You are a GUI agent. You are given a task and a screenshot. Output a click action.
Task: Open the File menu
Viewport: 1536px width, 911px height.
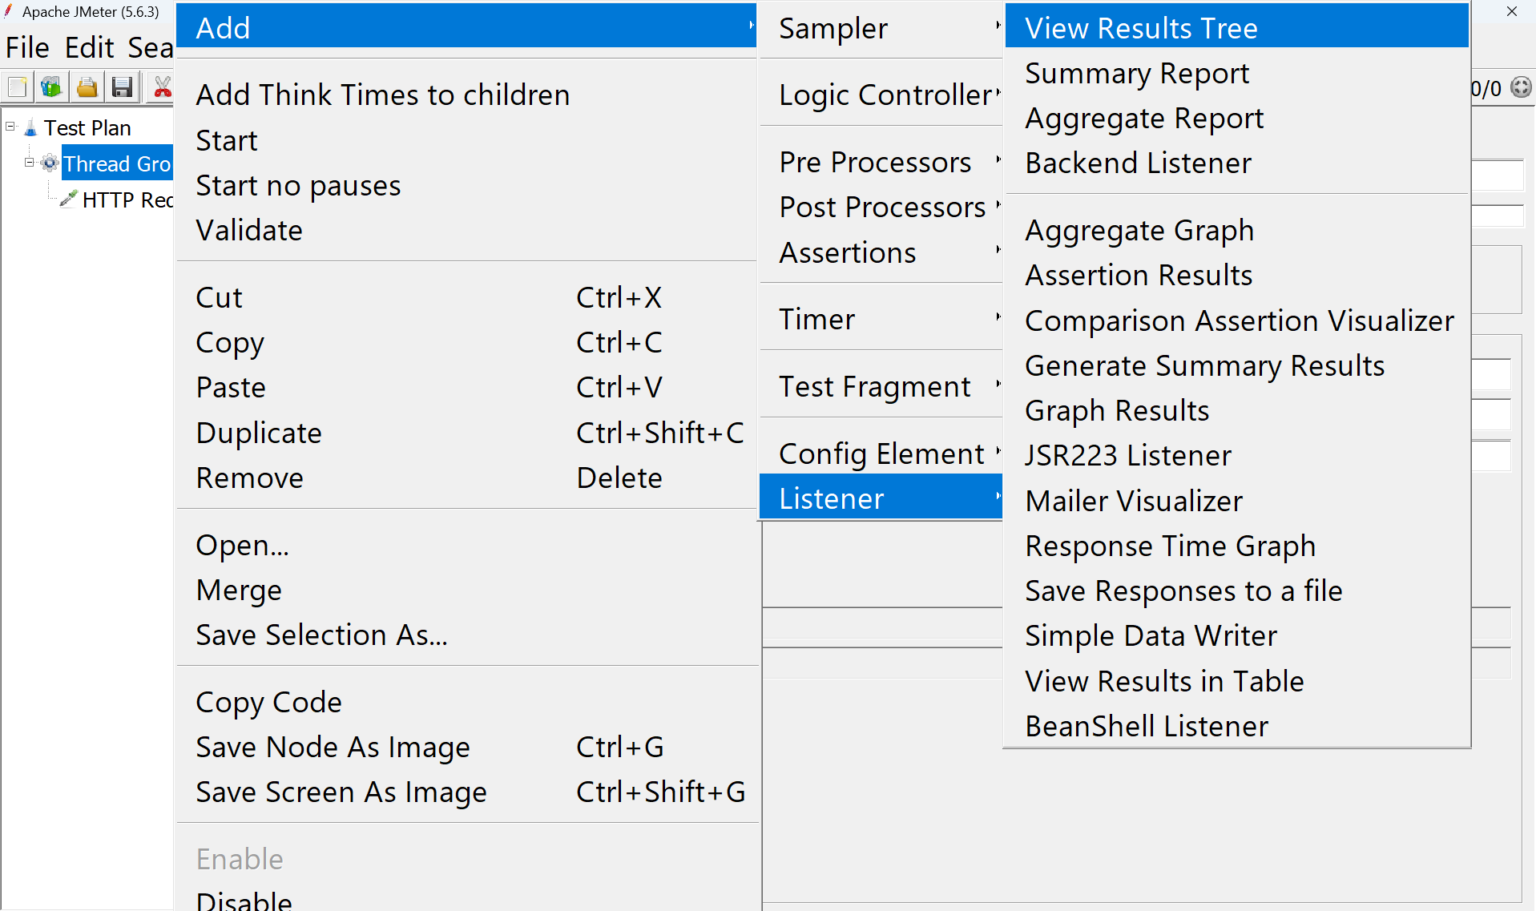(x=27, y=47)
